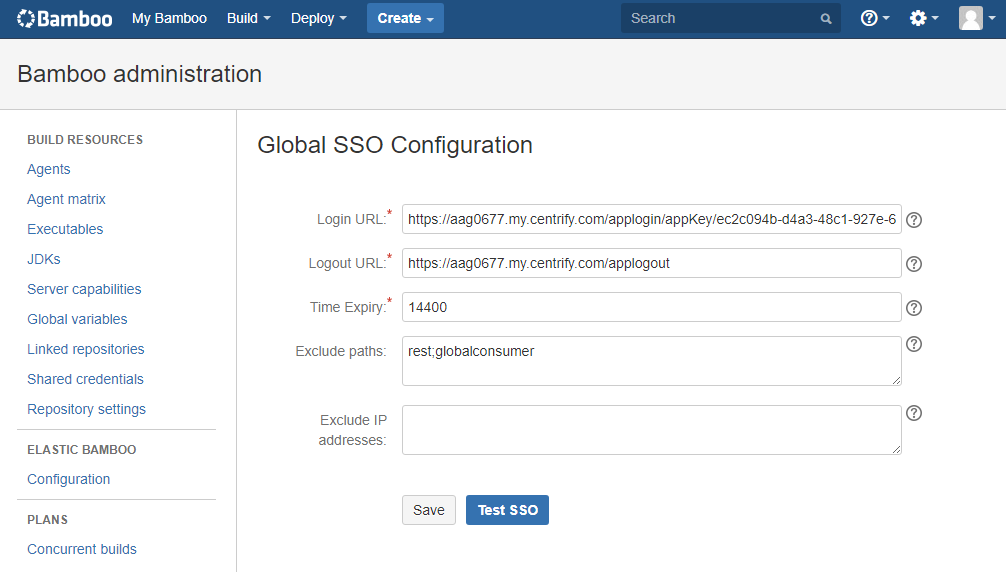1006x572 pixels.
Task: Open the administration gear menu
Action: [923, 18]
